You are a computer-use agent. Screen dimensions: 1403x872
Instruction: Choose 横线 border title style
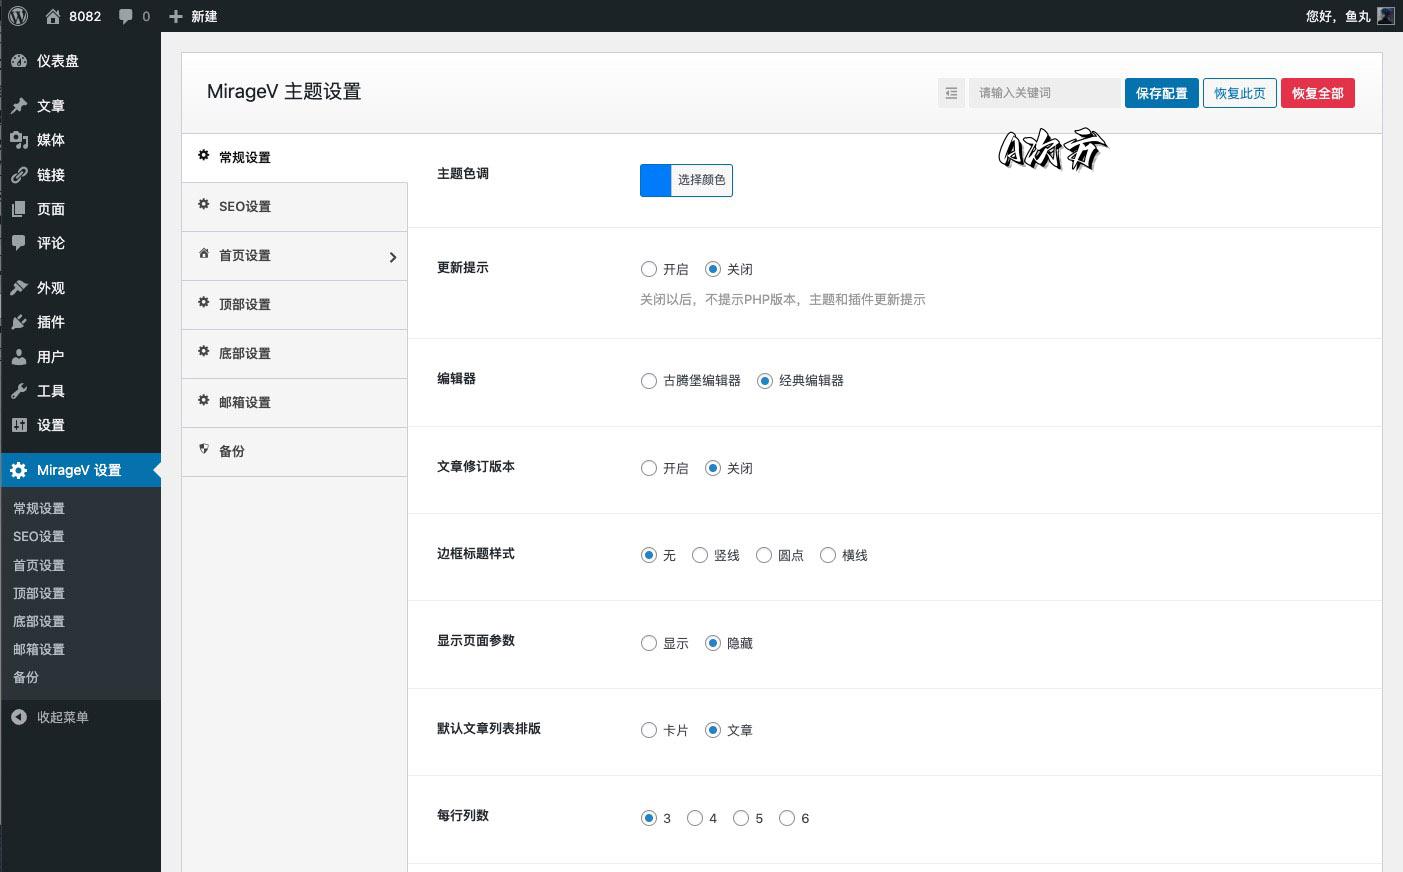[828, 555]
